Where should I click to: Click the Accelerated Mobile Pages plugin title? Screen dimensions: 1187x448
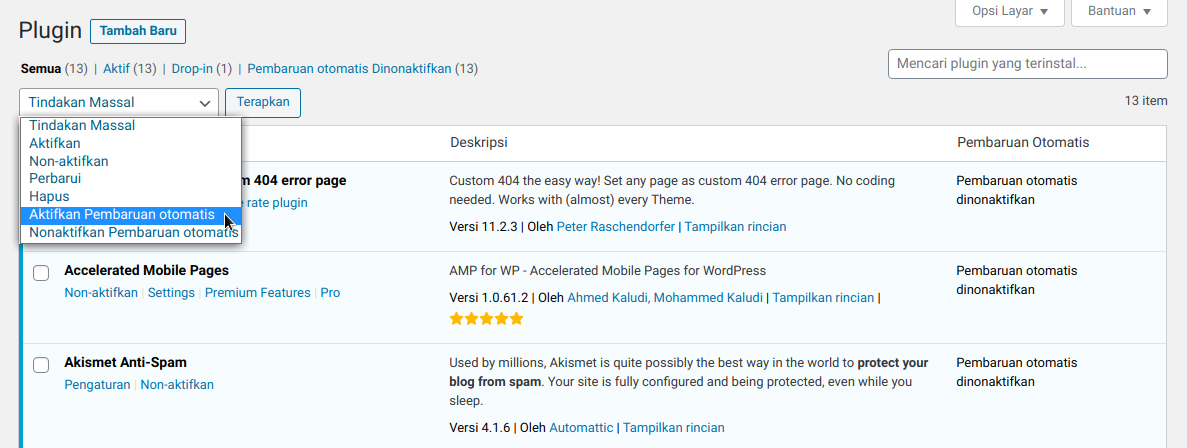[x=146, y=271]
